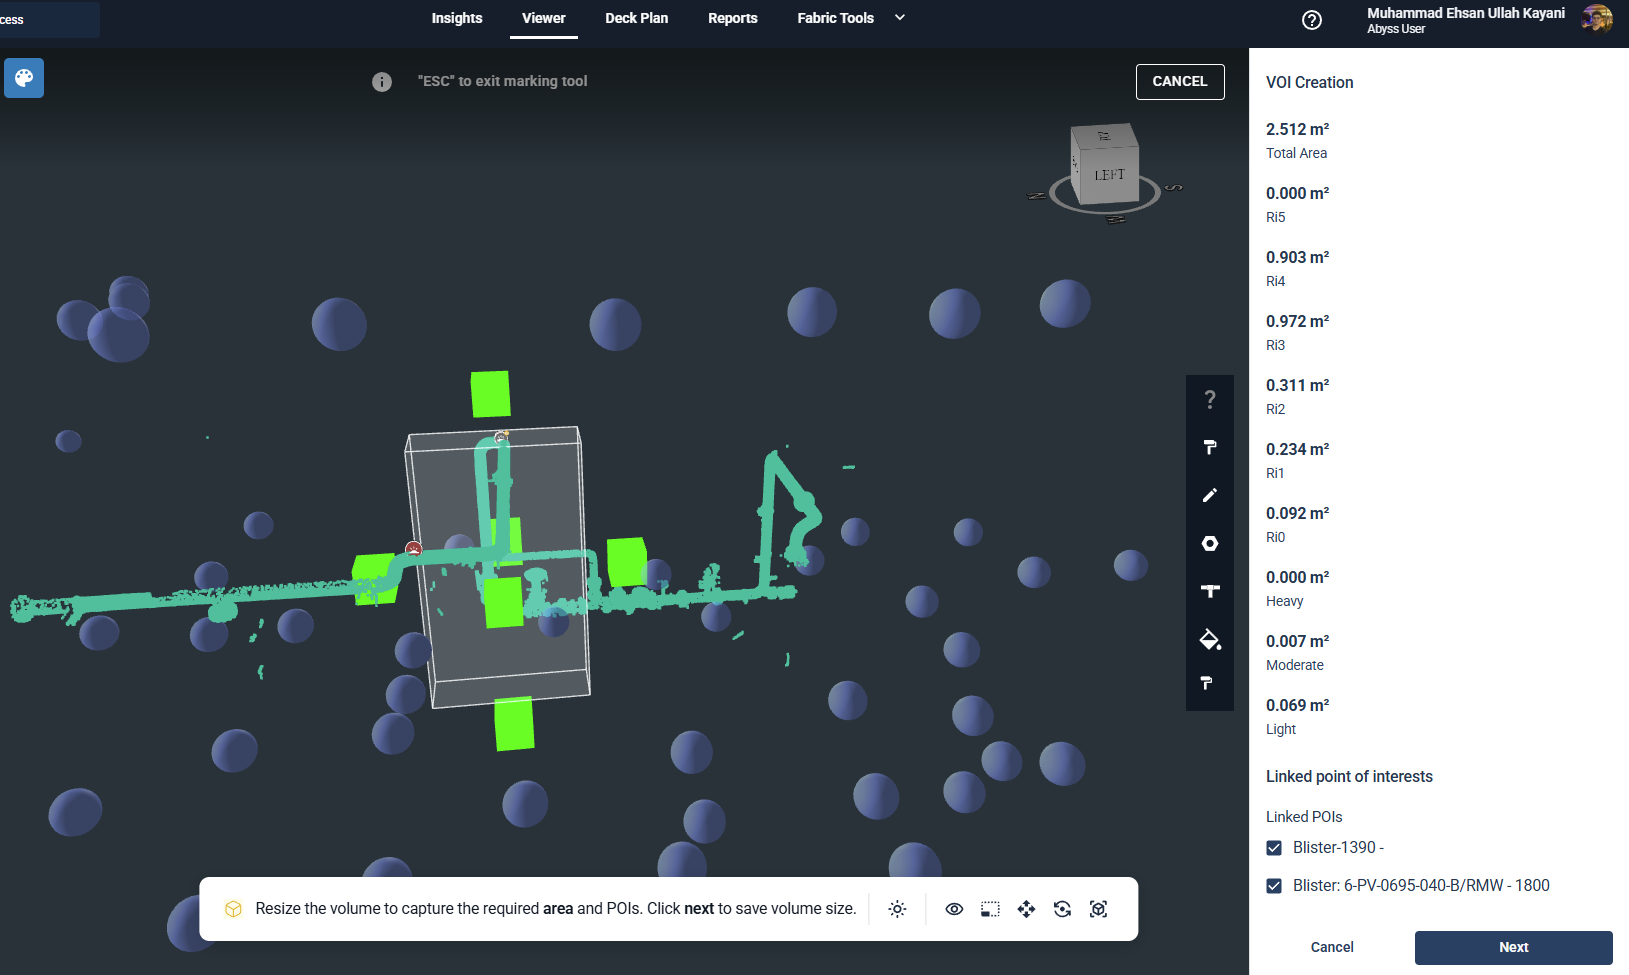Click the LEFT face of the orientation cube
Viewport: 1629px width, 975px height.
[1108, 175]
